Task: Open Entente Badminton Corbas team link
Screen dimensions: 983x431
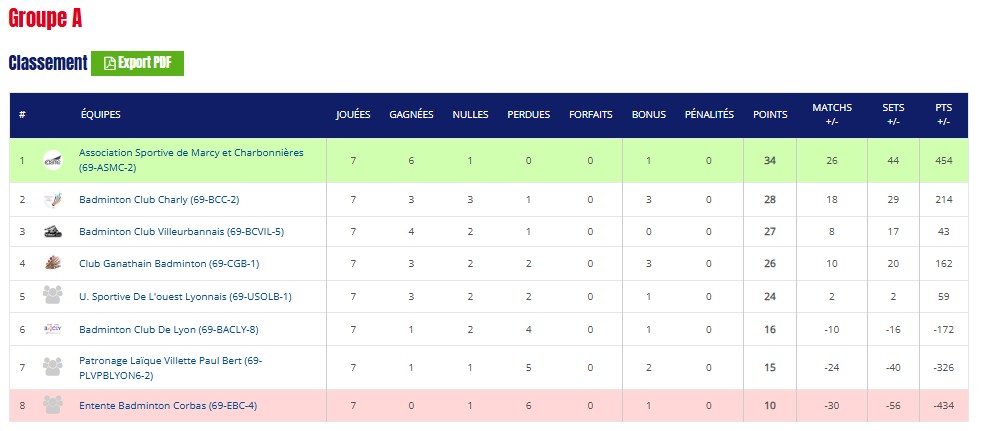Action: (x=168, y=405)
